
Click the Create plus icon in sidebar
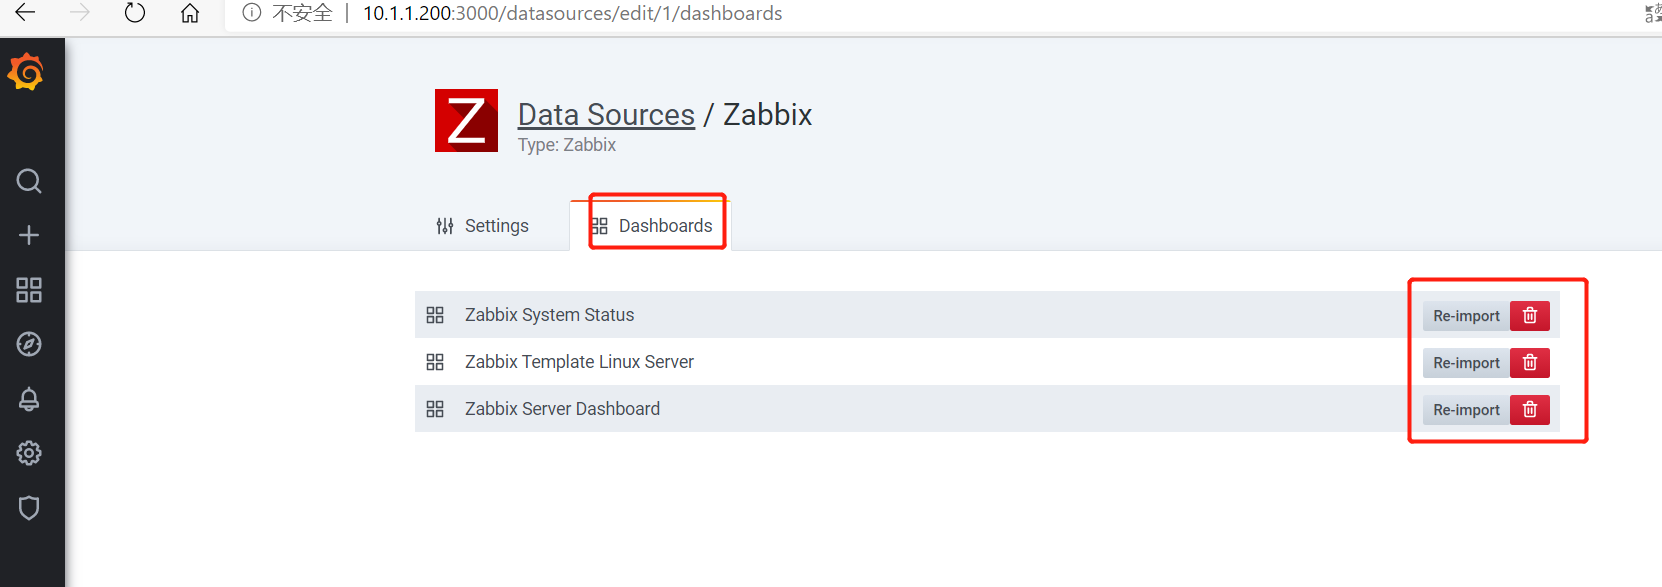coord(29,235)
